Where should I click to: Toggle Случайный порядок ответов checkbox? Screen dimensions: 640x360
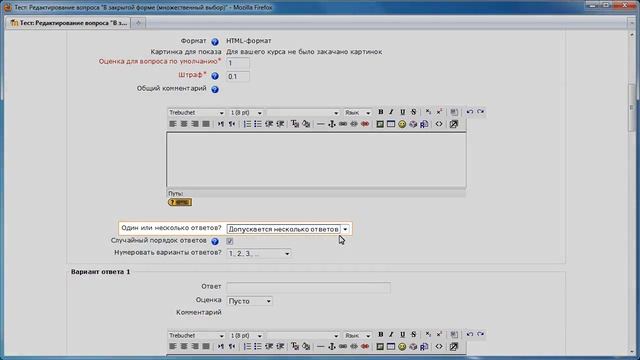[230, 241]
